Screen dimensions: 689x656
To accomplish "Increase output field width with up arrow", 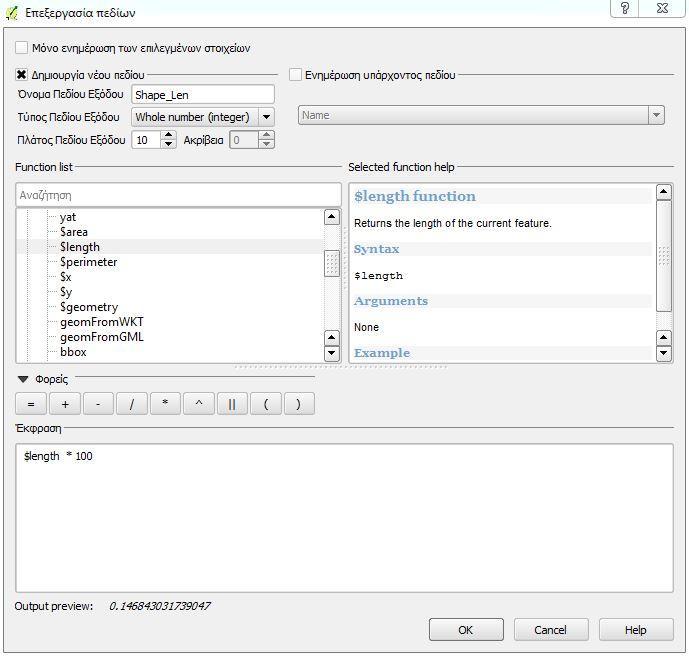I will point(168,135).
